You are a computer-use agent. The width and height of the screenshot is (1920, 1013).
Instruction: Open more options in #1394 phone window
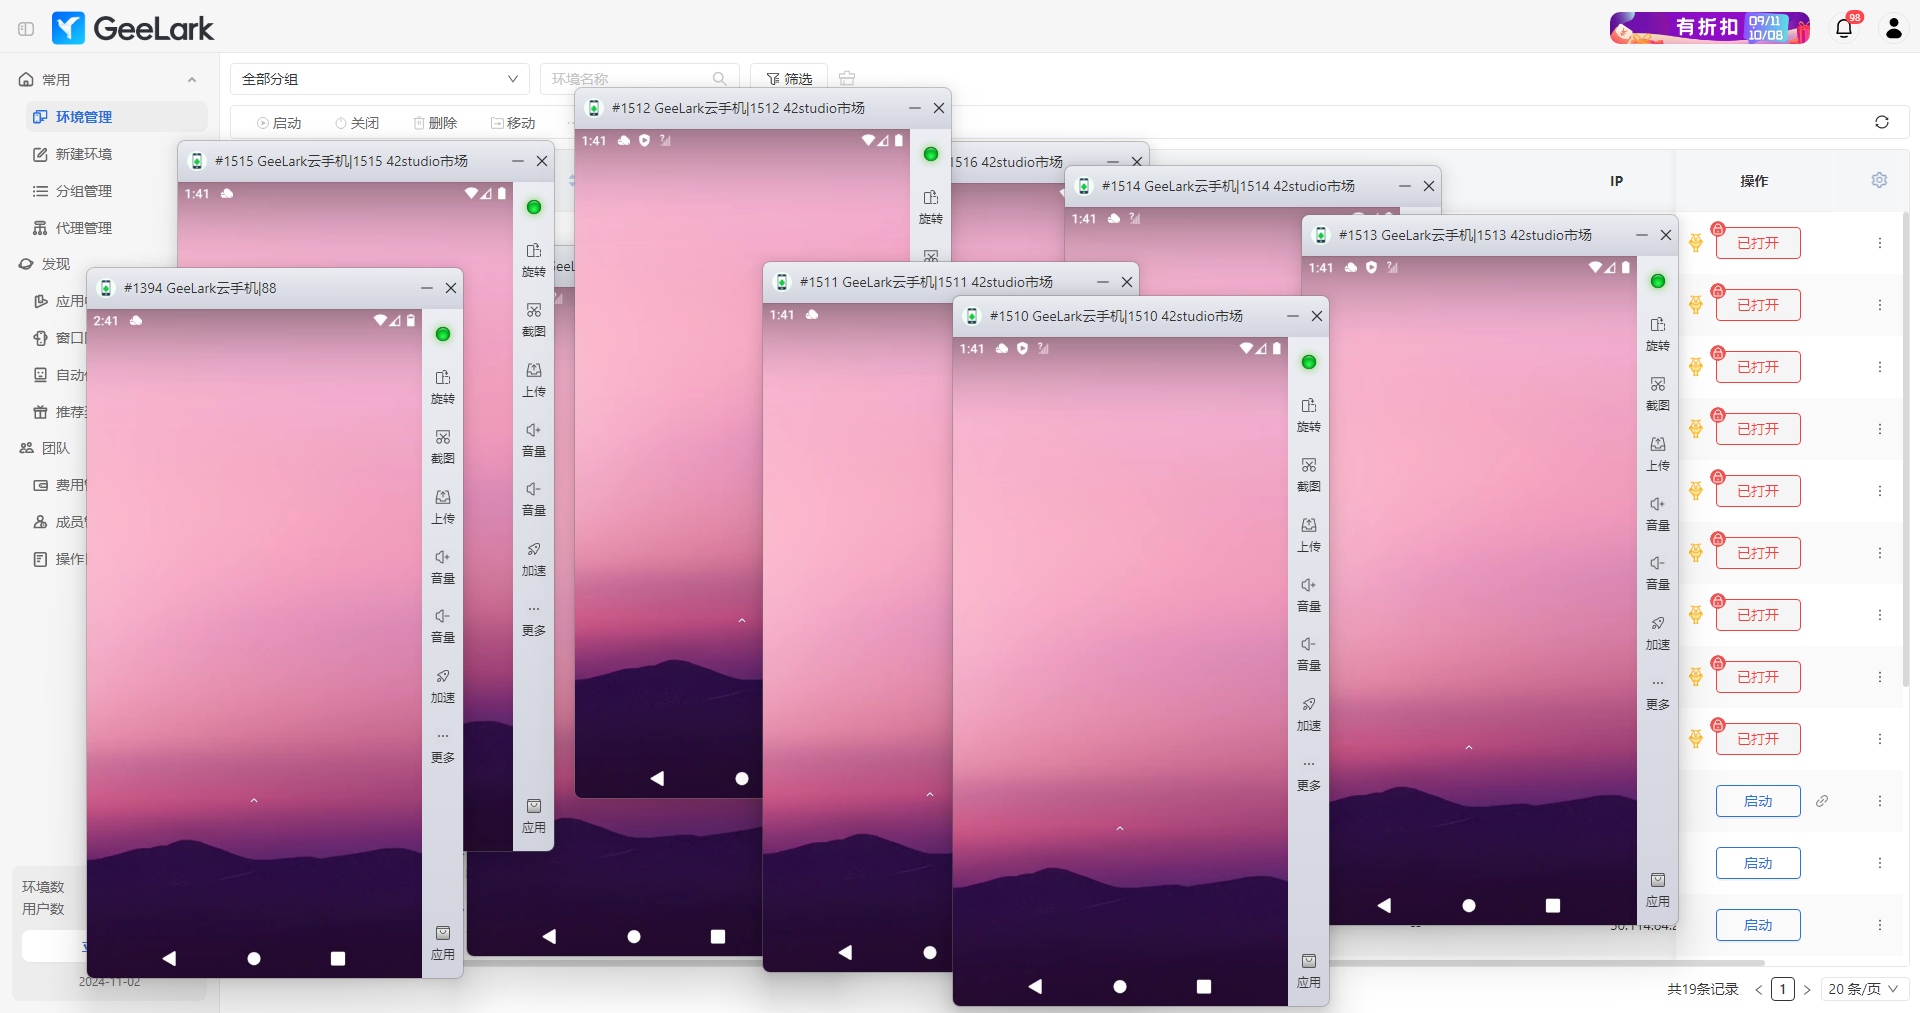tap(443, 745)
